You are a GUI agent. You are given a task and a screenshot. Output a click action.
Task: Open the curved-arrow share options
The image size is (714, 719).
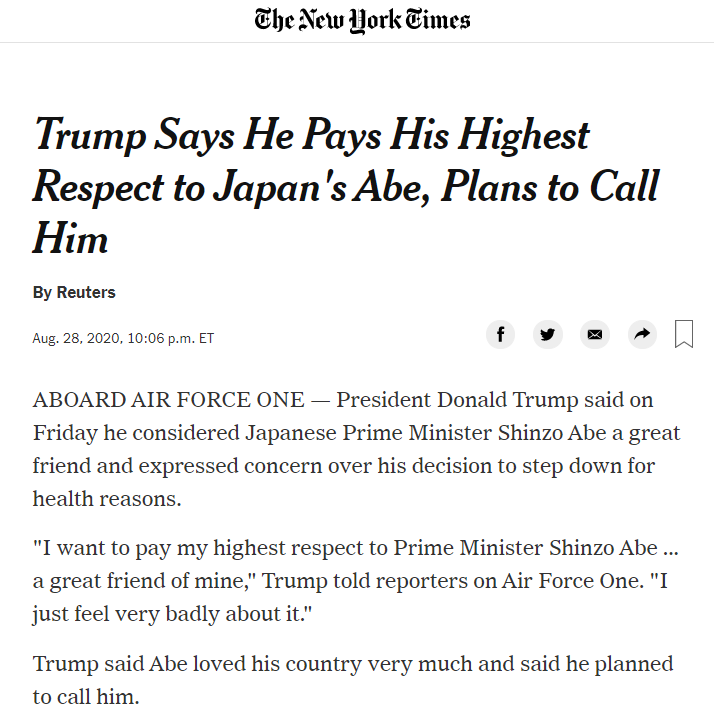pos(642,334)
